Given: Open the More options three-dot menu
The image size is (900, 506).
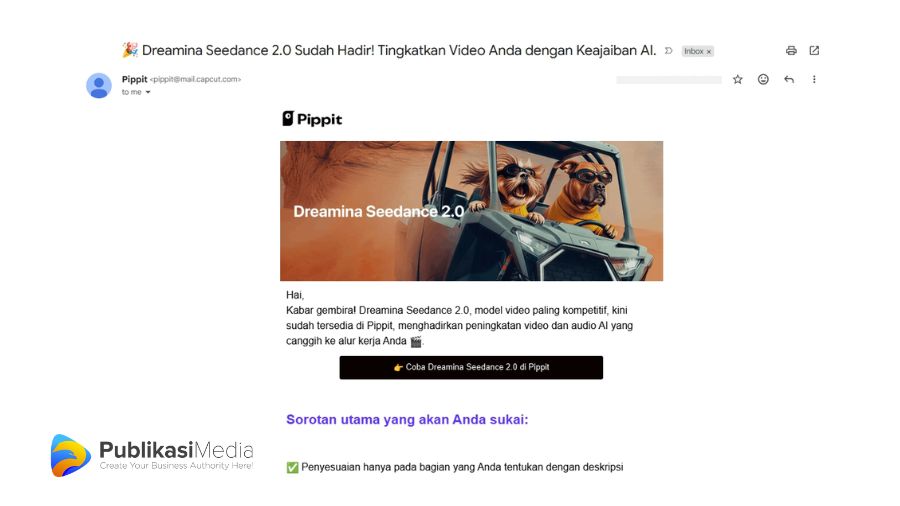Looking at the screenshot, I should 814,79.
